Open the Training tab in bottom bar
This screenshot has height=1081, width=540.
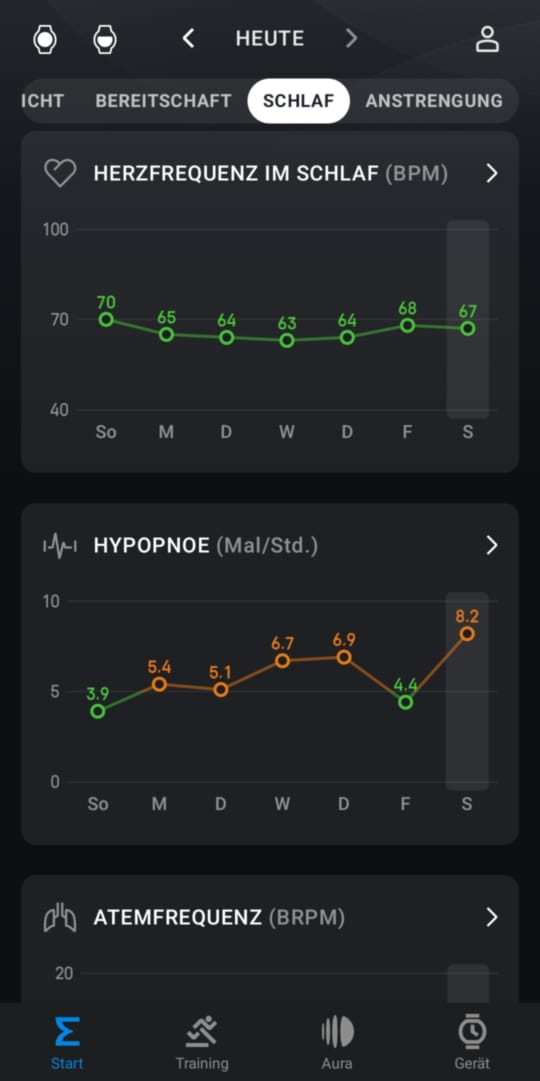[x=201, y=1042]
